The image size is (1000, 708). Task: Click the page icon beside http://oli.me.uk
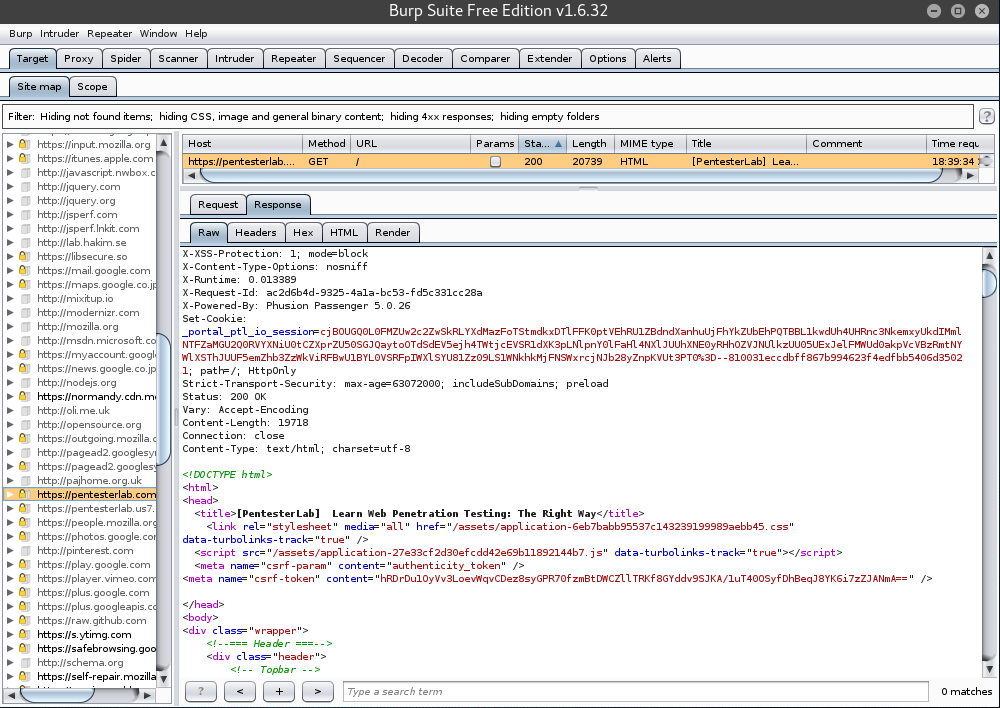pyautogui.click(x=26, y=410)
